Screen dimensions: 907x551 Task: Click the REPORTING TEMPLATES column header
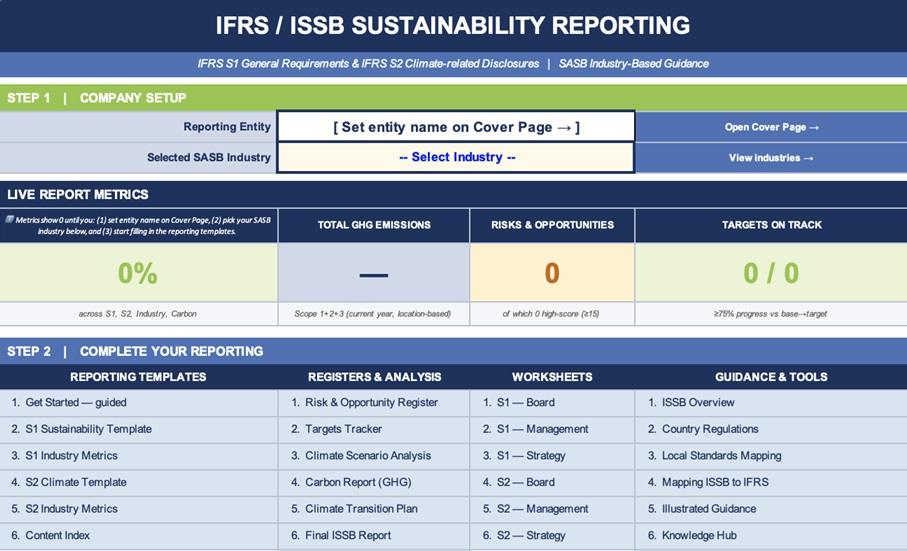pos(138,377)
